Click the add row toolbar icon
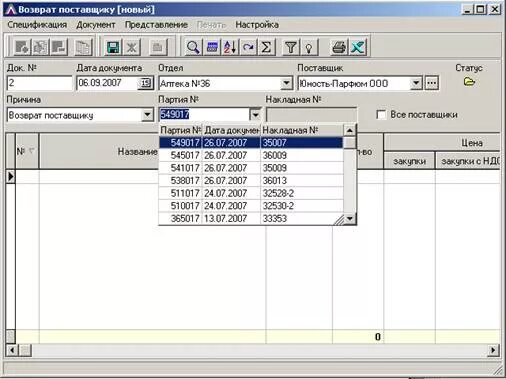506x379 pixels. (x=22, y=47)
